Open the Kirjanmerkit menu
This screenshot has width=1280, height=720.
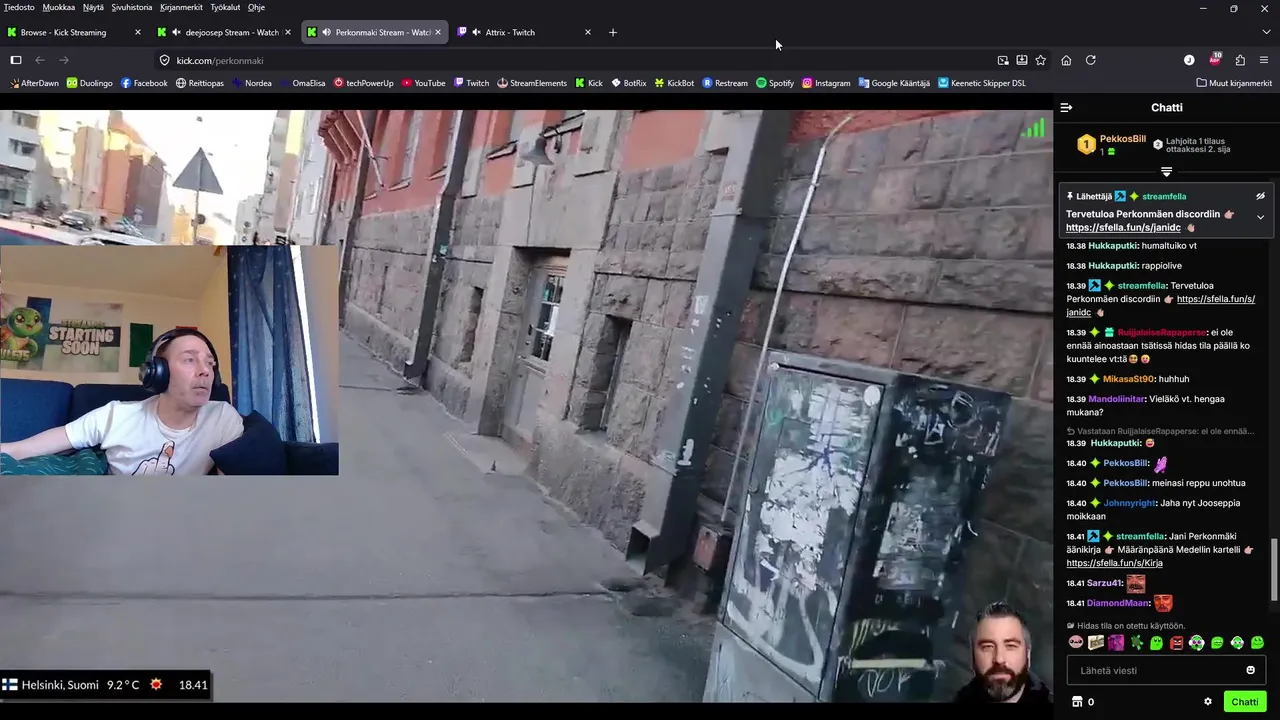pos(182,7)
